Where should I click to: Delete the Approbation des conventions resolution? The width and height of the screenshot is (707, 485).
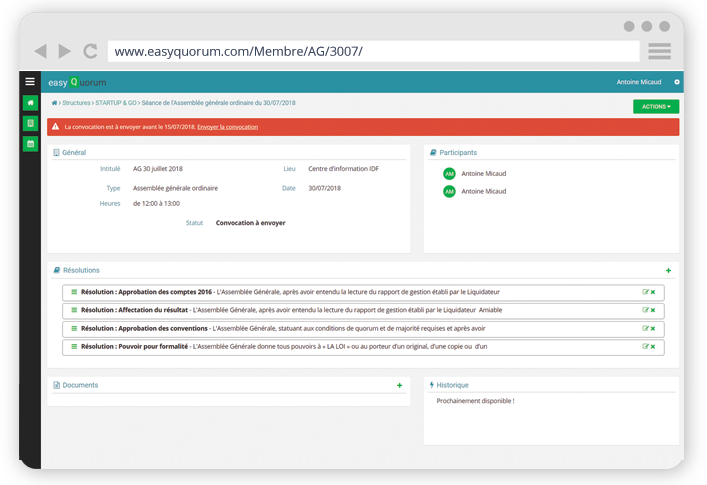[x=653, y=328]
